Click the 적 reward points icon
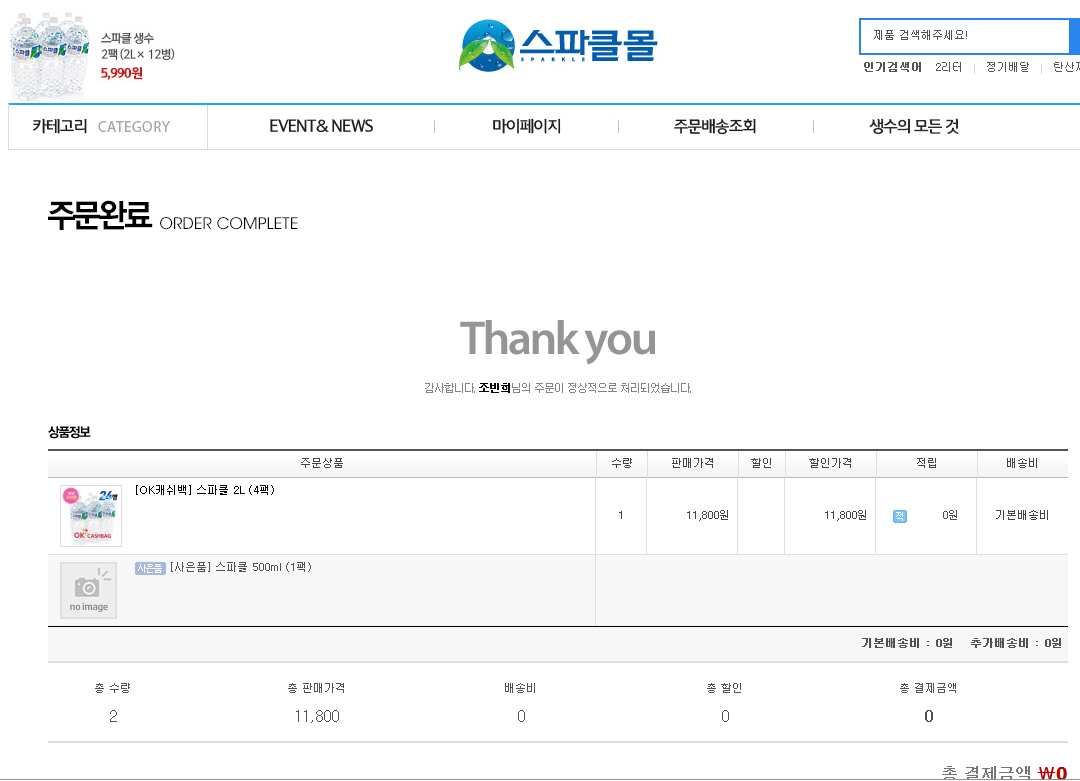This screenshot has width=1080, height=781. [900, 516]
